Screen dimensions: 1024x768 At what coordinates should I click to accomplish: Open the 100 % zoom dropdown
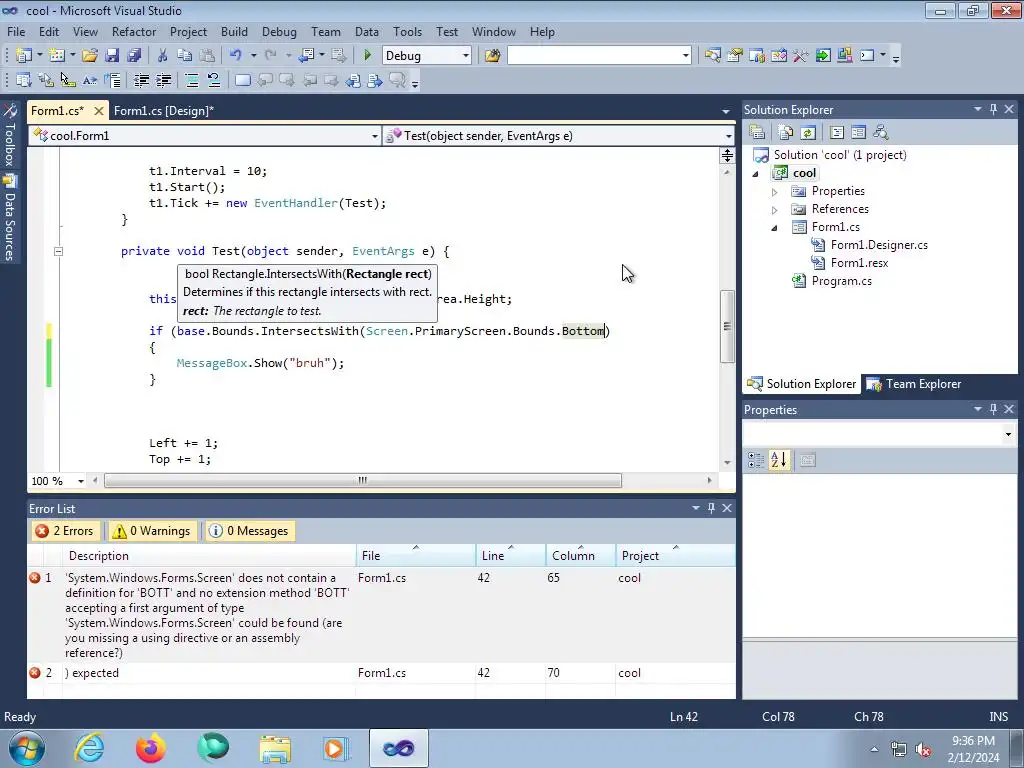coord(80,481)
